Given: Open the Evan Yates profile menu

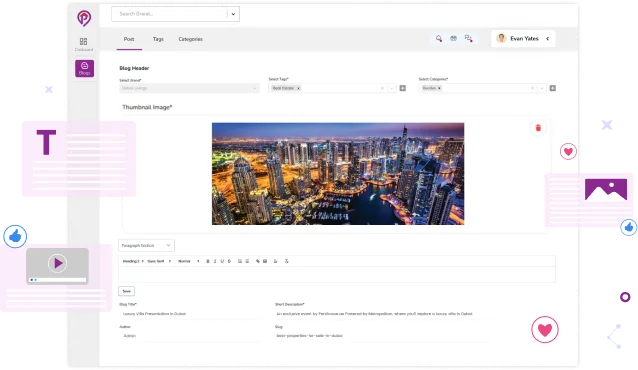Looking at the screenshot, I should [x=523, y=38].
